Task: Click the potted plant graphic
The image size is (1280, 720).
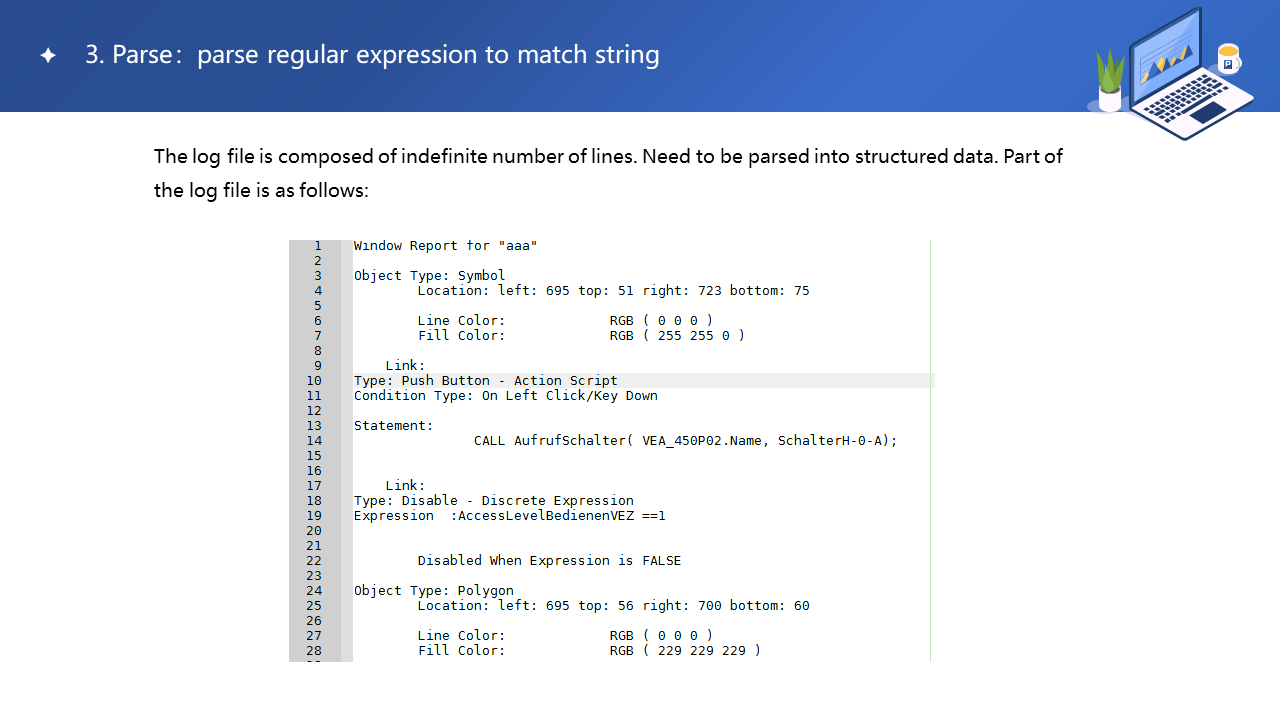Action: click(1110, 82)
